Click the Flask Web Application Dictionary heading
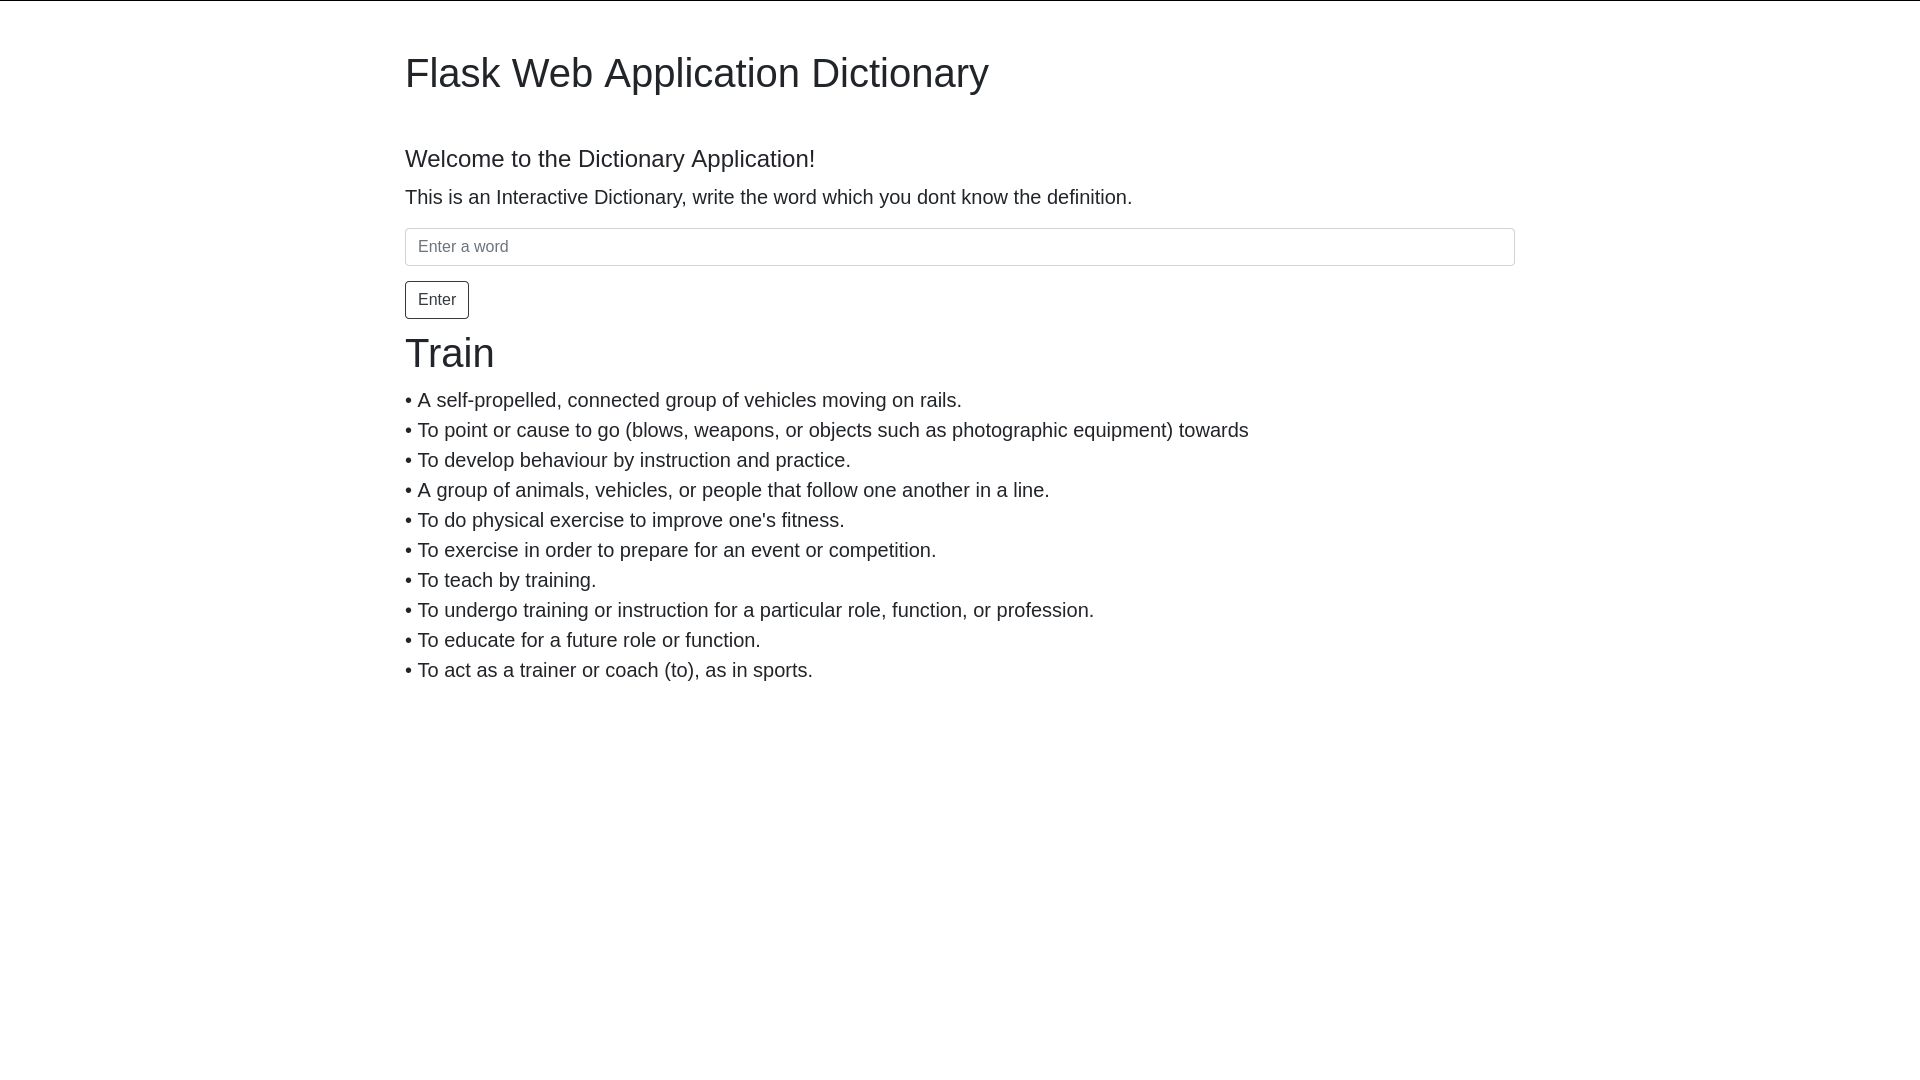This screenshot has height=1080, width=1920. point(696,74)
